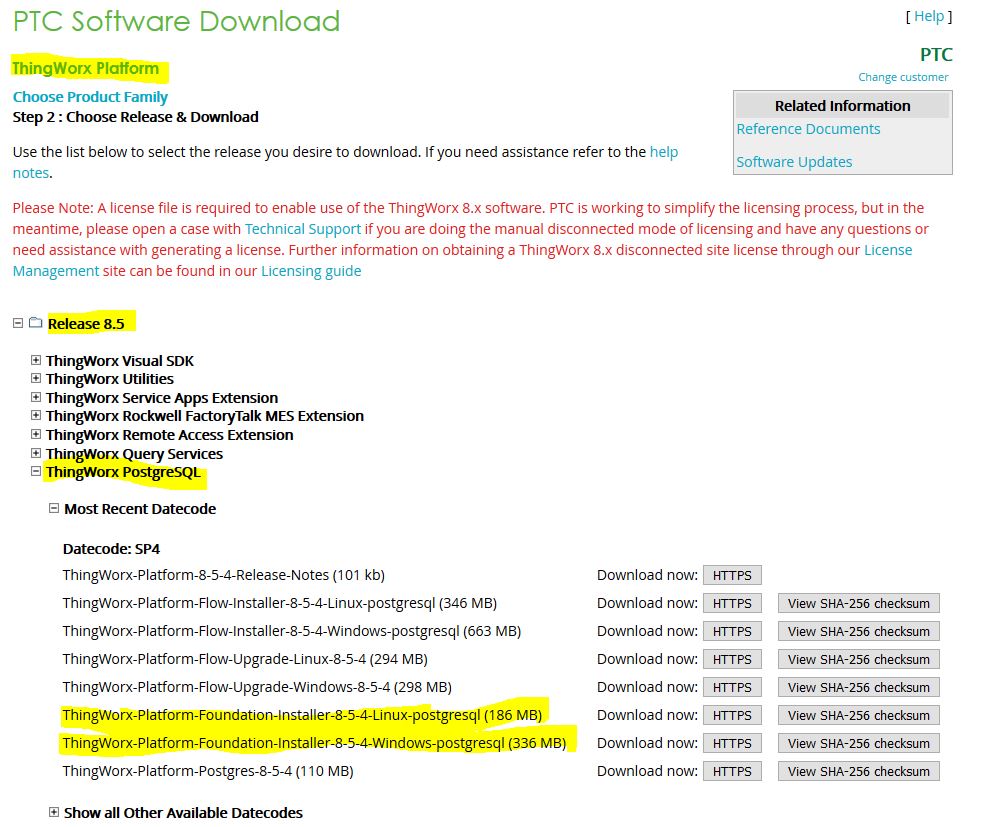Expand Show all Other Available Datecodes

pyautogui.click(x=53, y=812)
